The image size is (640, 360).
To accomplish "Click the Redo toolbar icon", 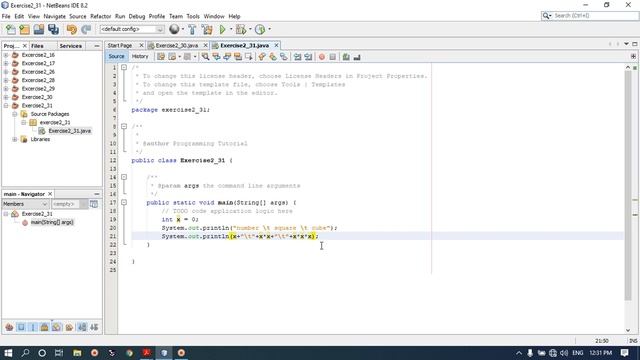I will 86,29.
